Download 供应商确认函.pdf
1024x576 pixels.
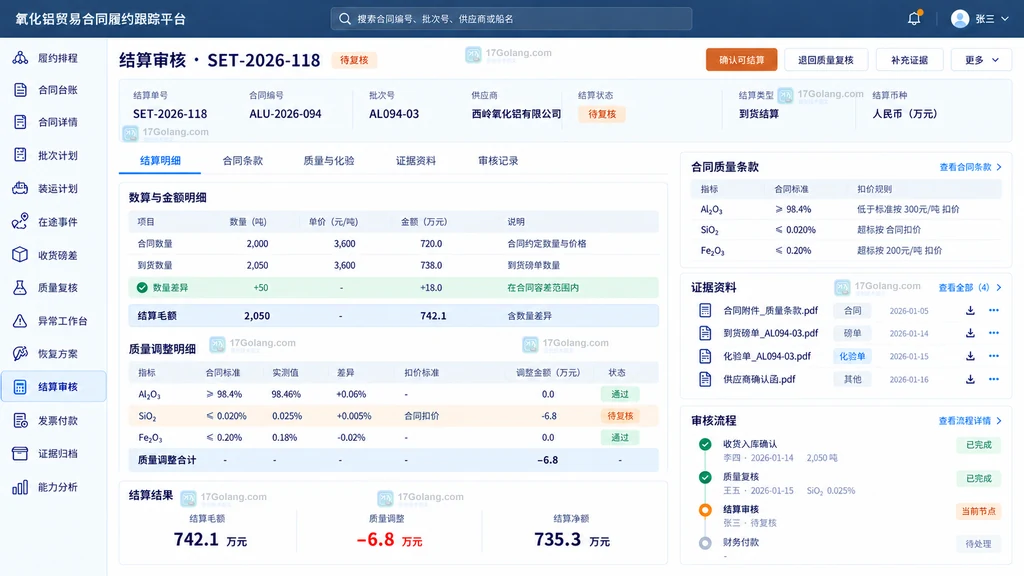coord(970,379)
